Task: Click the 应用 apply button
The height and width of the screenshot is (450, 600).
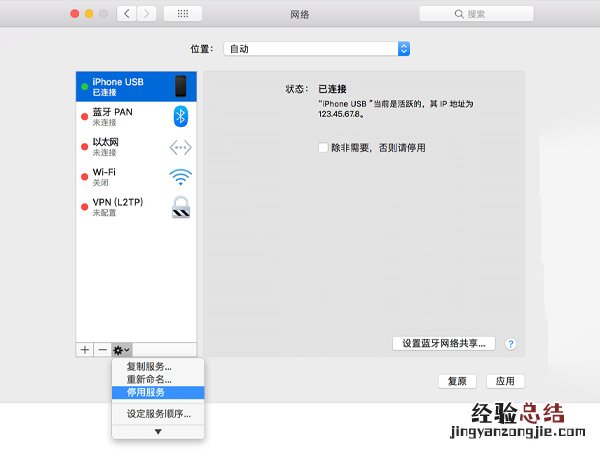Action: coord(505,381)
